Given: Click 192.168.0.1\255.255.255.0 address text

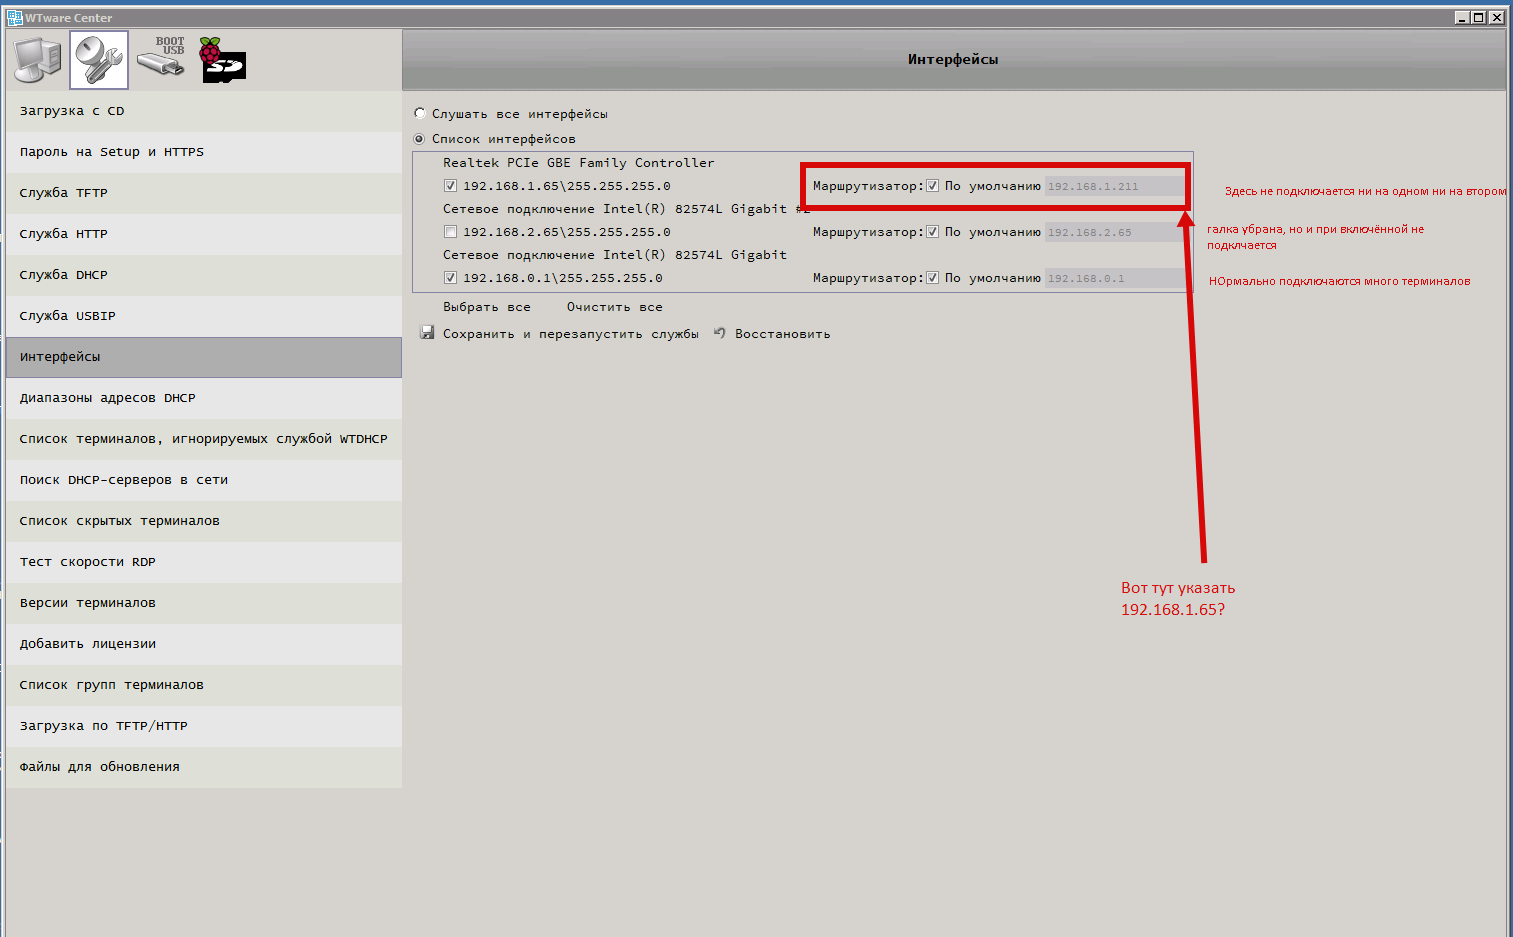Looking at the screenshot, I should [563, 278].
